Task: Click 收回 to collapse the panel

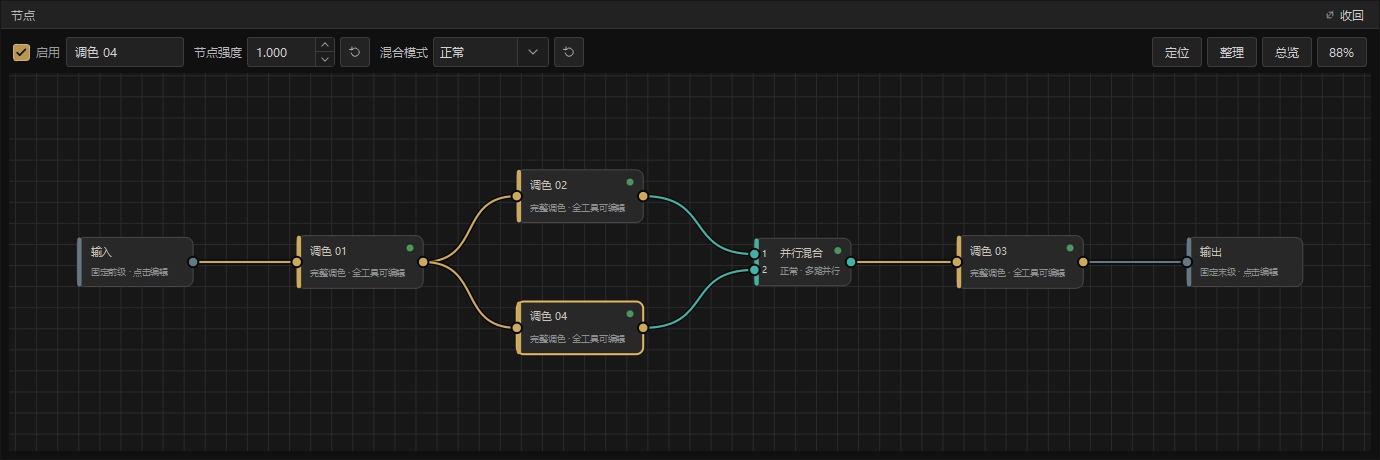Action: click(x=1344, y=14)
